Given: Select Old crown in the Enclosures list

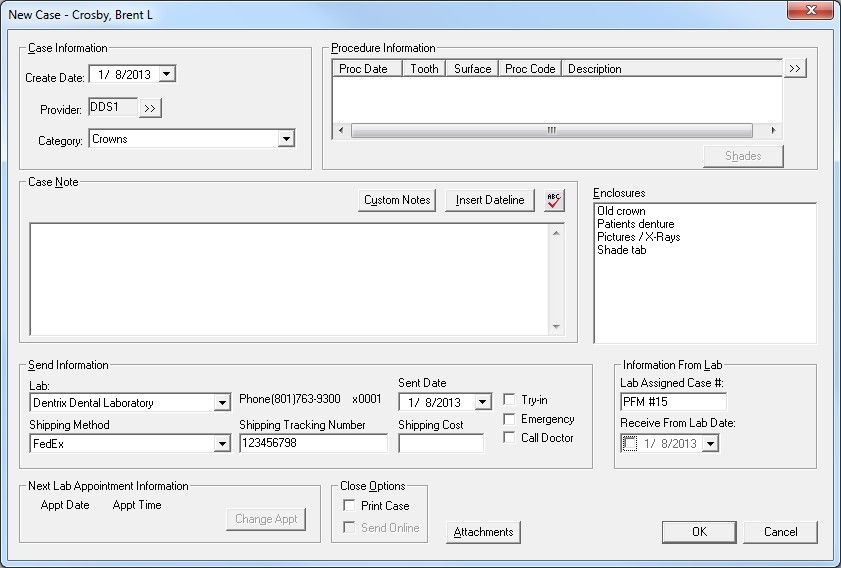Looking at the screenshot, I should click(621, 212).
